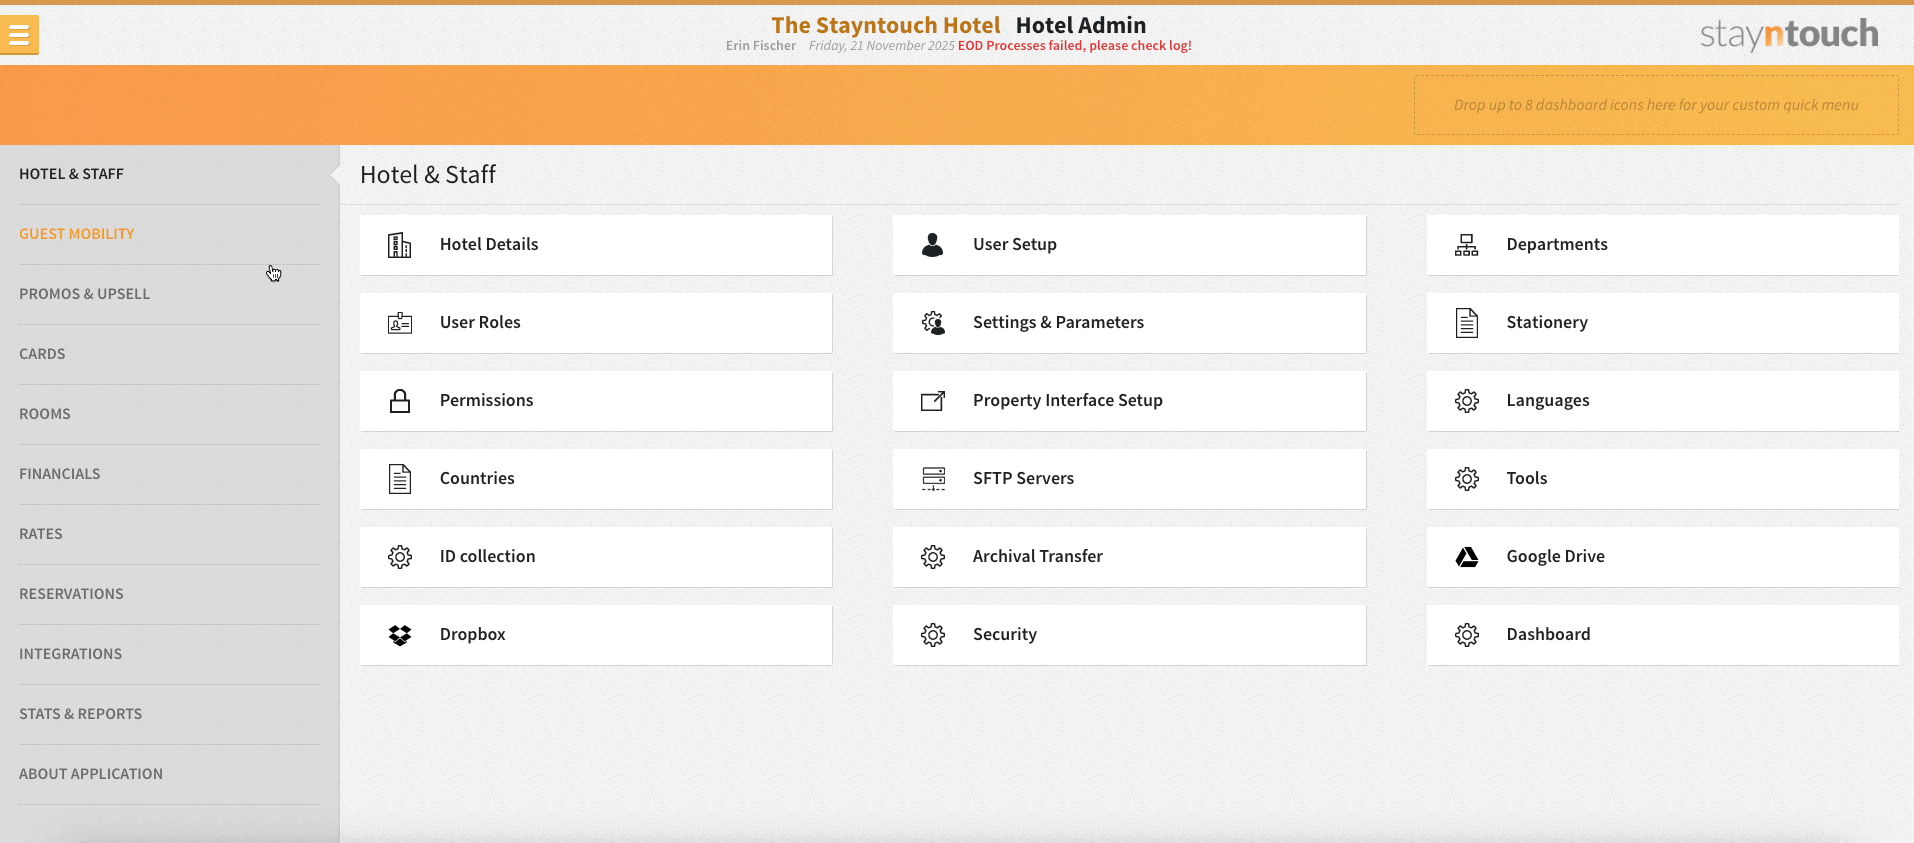Open the Archival Transfer label
This screenshot has height=843, width=1914.
[x=1038, y=556]
